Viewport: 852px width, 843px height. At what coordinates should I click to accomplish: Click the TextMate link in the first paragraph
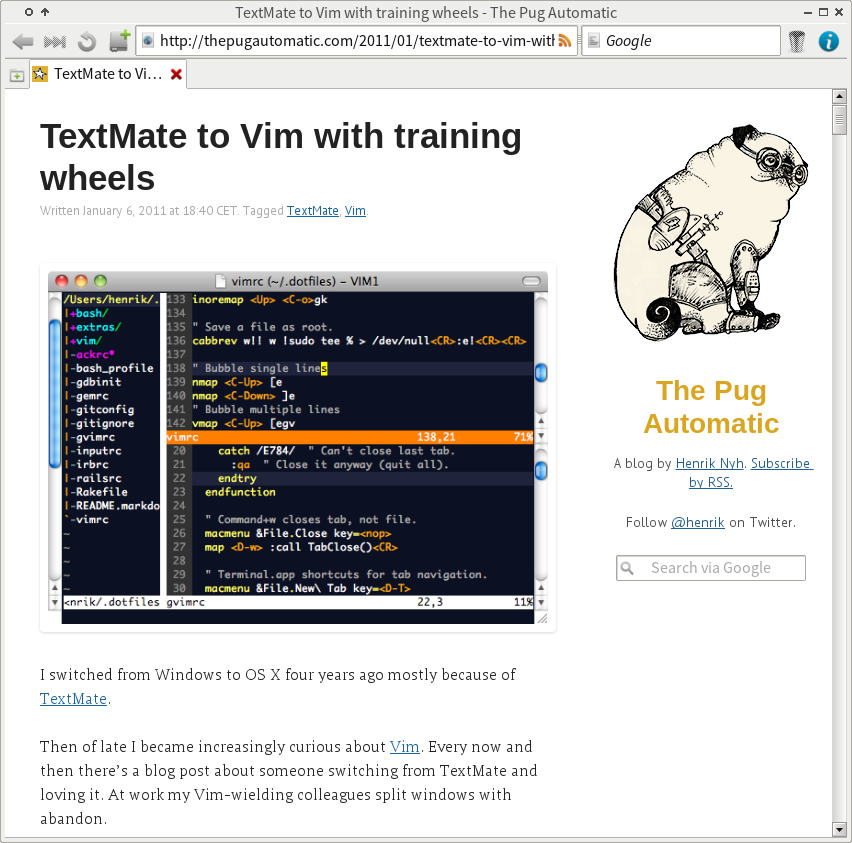[x=73, y=699]
